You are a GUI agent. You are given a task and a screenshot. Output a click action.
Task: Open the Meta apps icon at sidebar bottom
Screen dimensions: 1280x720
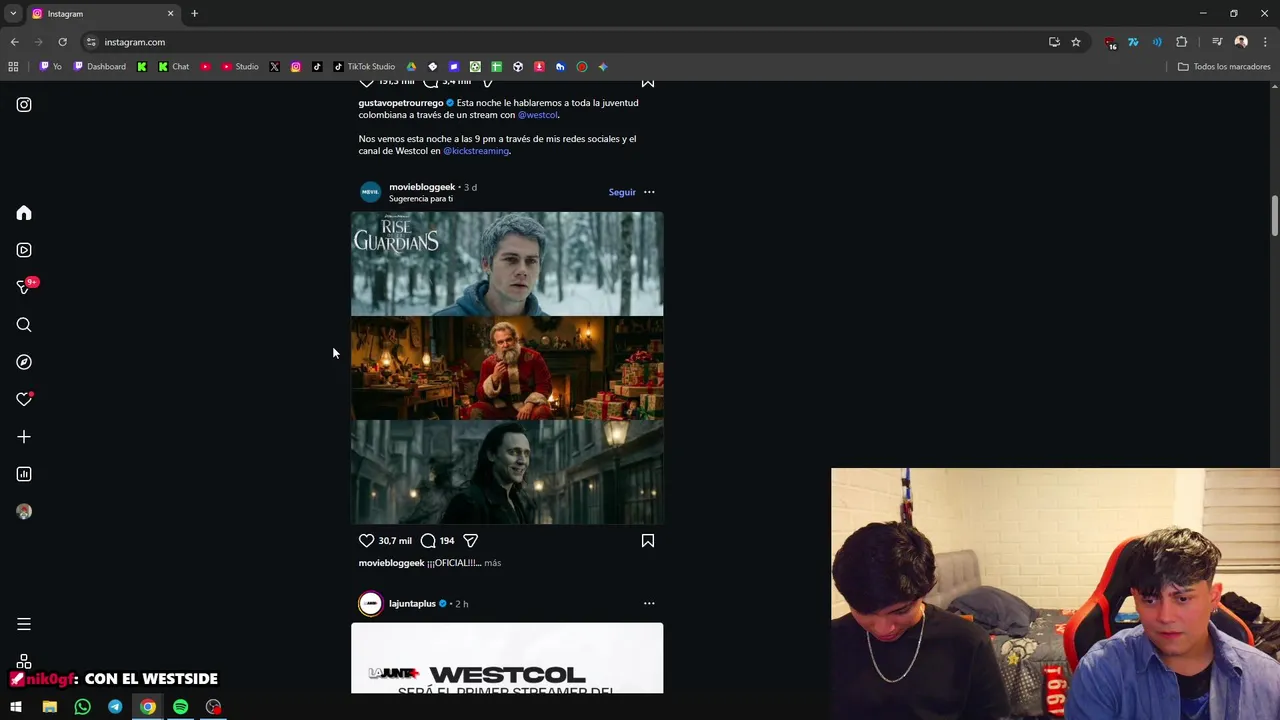point(24,661)
